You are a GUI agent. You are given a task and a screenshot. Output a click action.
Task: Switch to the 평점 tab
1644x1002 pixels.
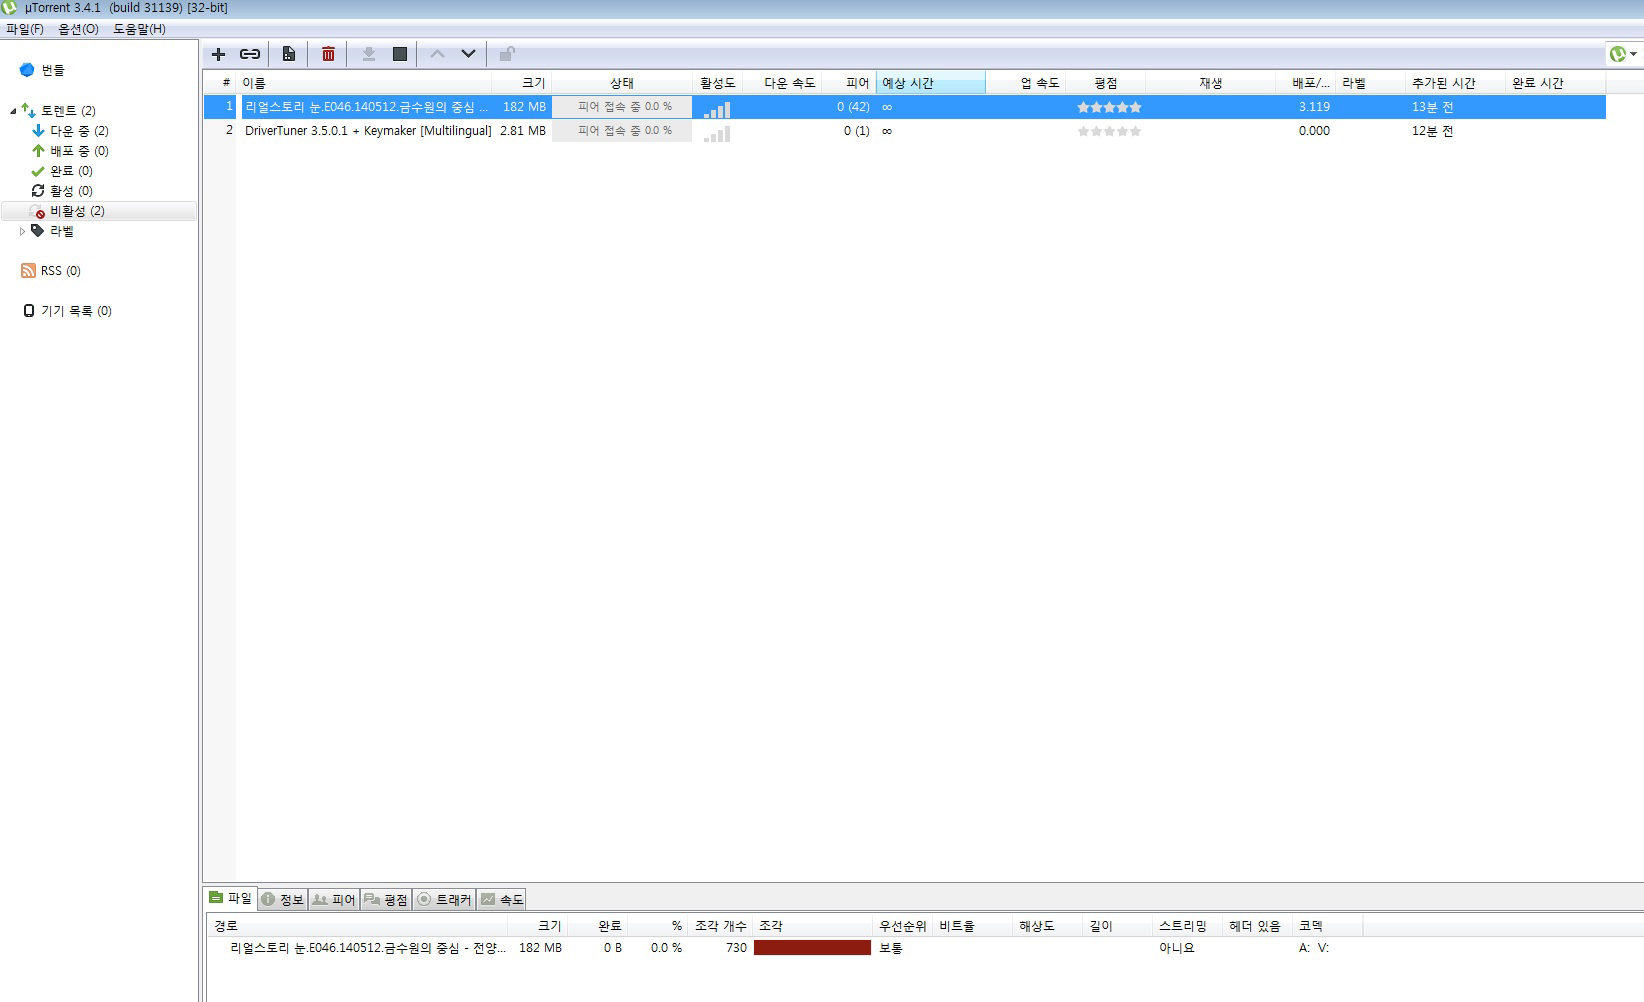386,899
